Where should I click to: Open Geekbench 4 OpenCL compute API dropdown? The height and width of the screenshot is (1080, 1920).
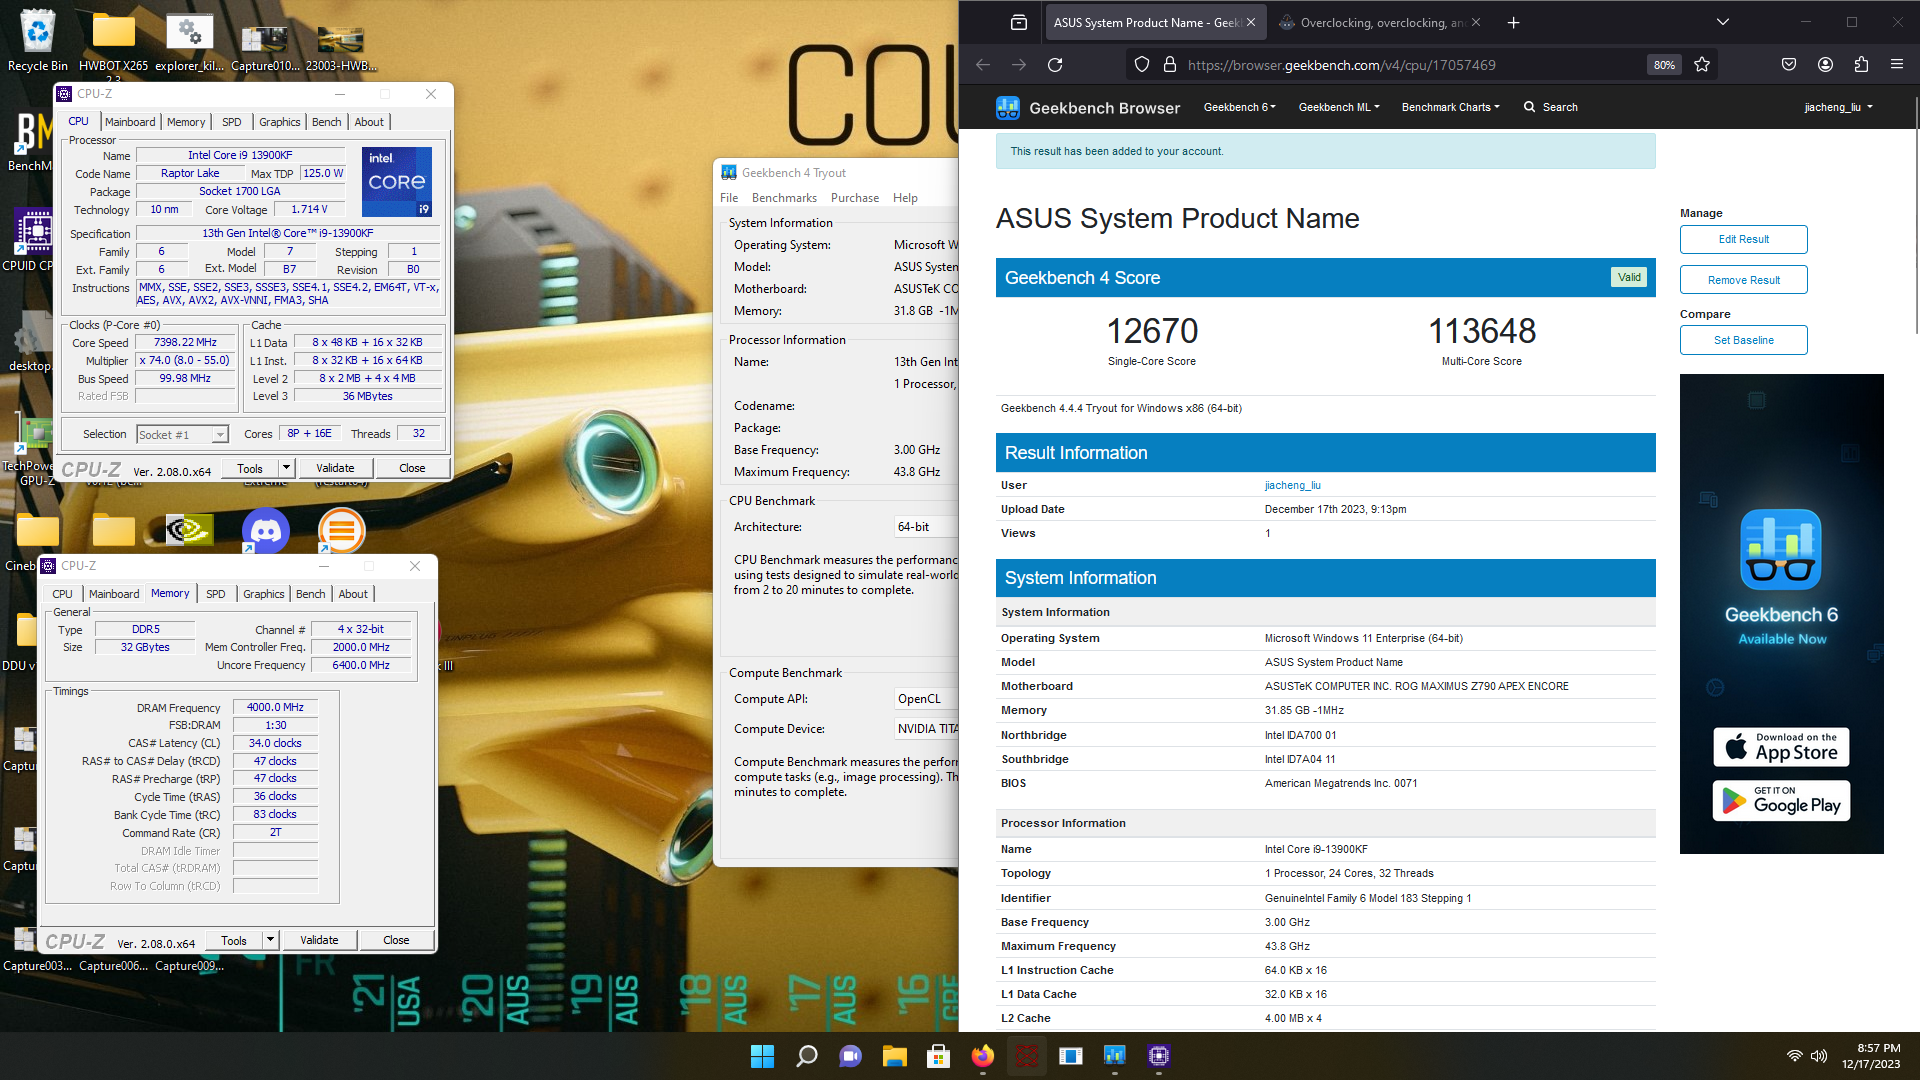[926, 699]
